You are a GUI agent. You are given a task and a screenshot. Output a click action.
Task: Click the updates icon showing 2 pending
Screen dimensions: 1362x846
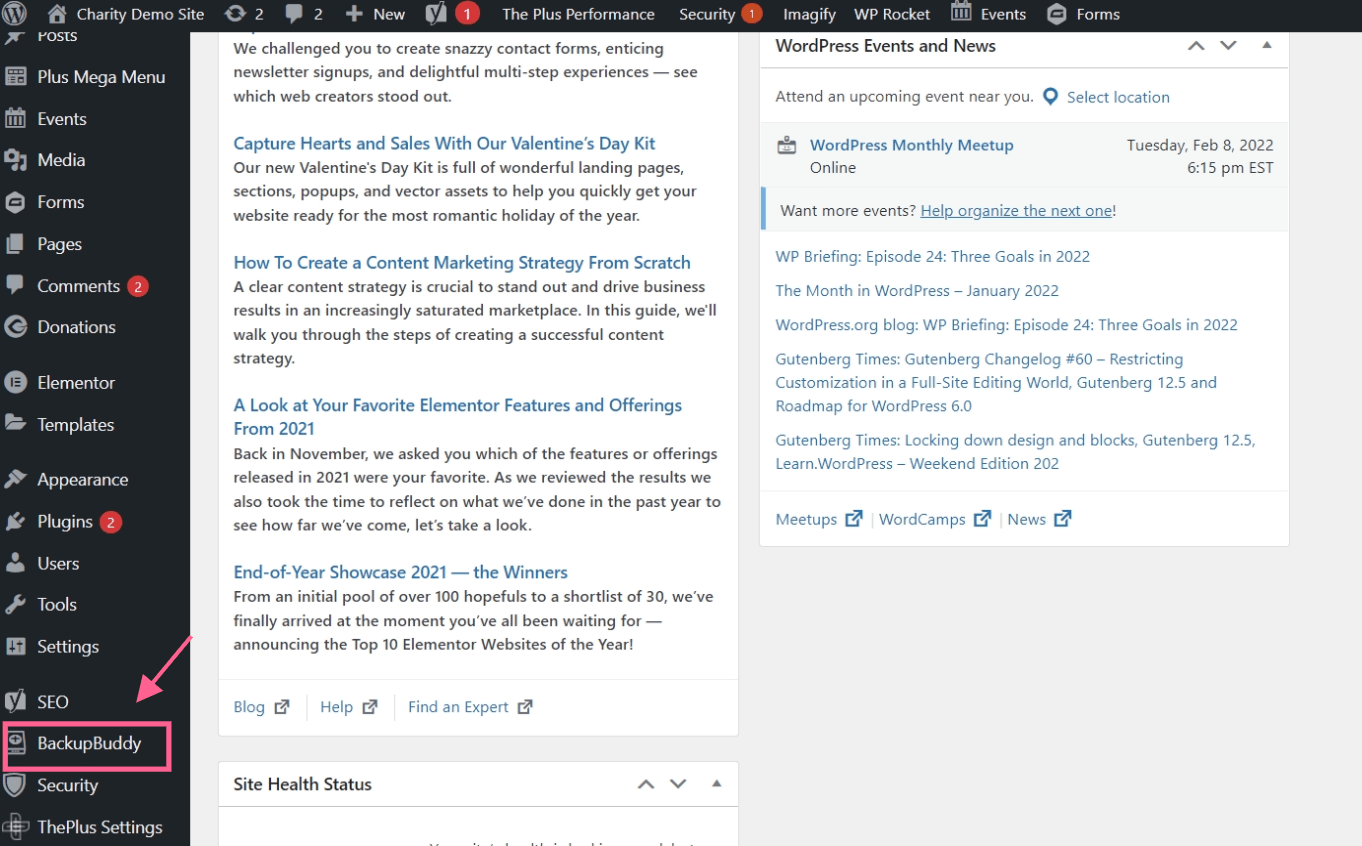pyautogui.click(x=247, y=14)
